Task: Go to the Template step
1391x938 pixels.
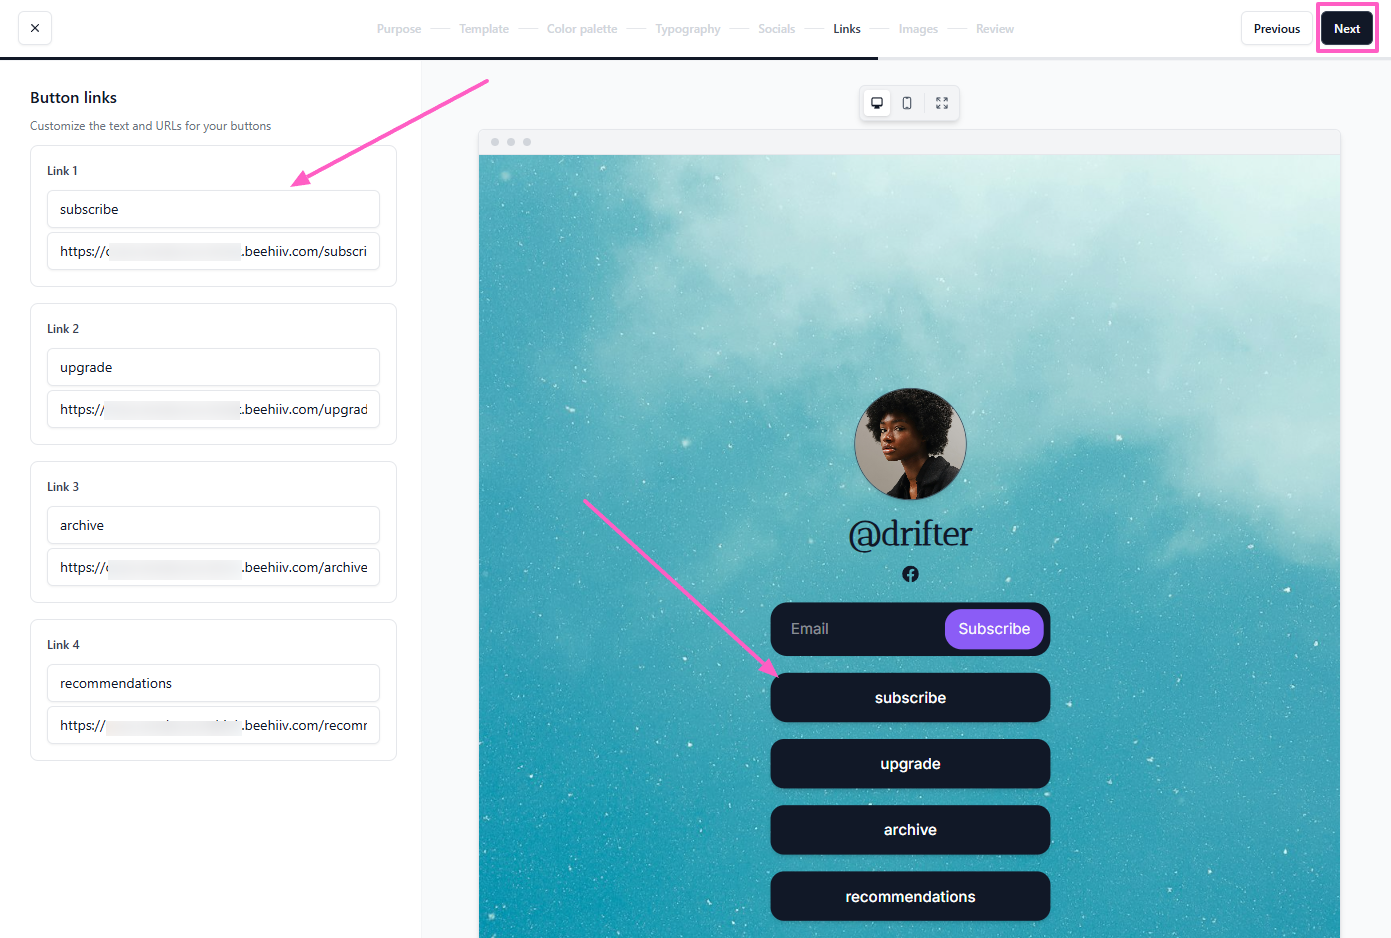Action: pos(484,29)
